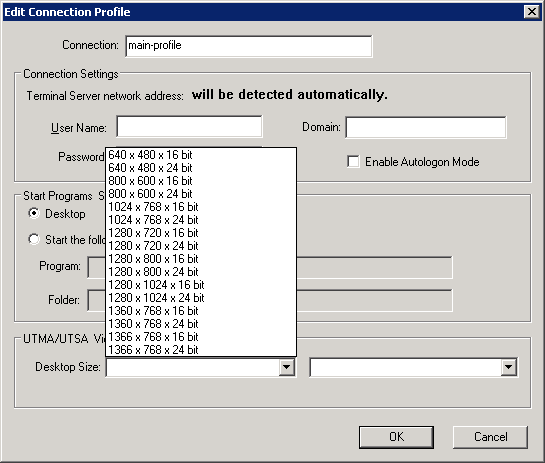Select 1280 x 800 x 16 bit entry
The image size is (545, 463).
click(201, 259)
